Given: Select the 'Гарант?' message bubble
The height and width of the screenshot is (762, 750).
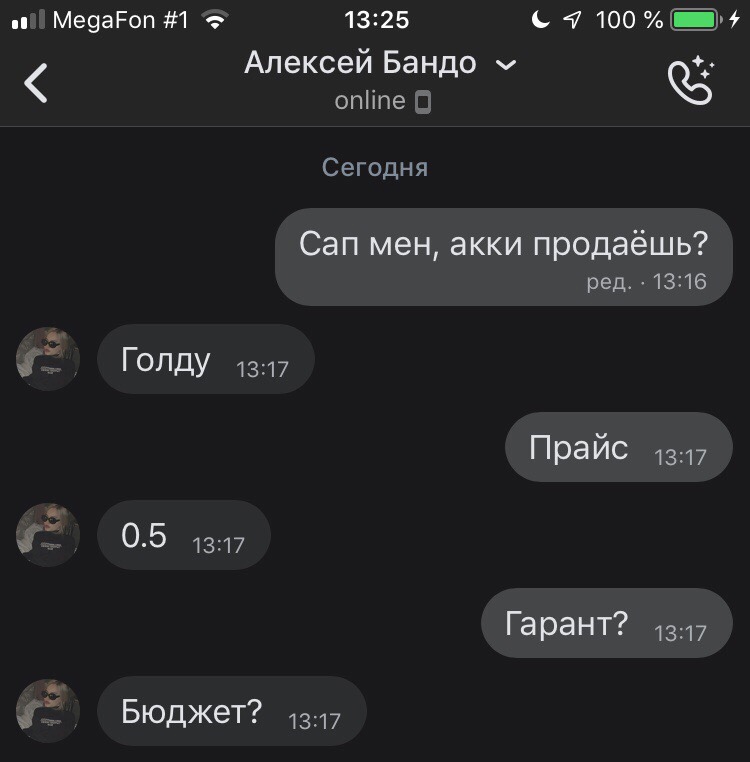Looking at the screenshot, I should [607, 623].
